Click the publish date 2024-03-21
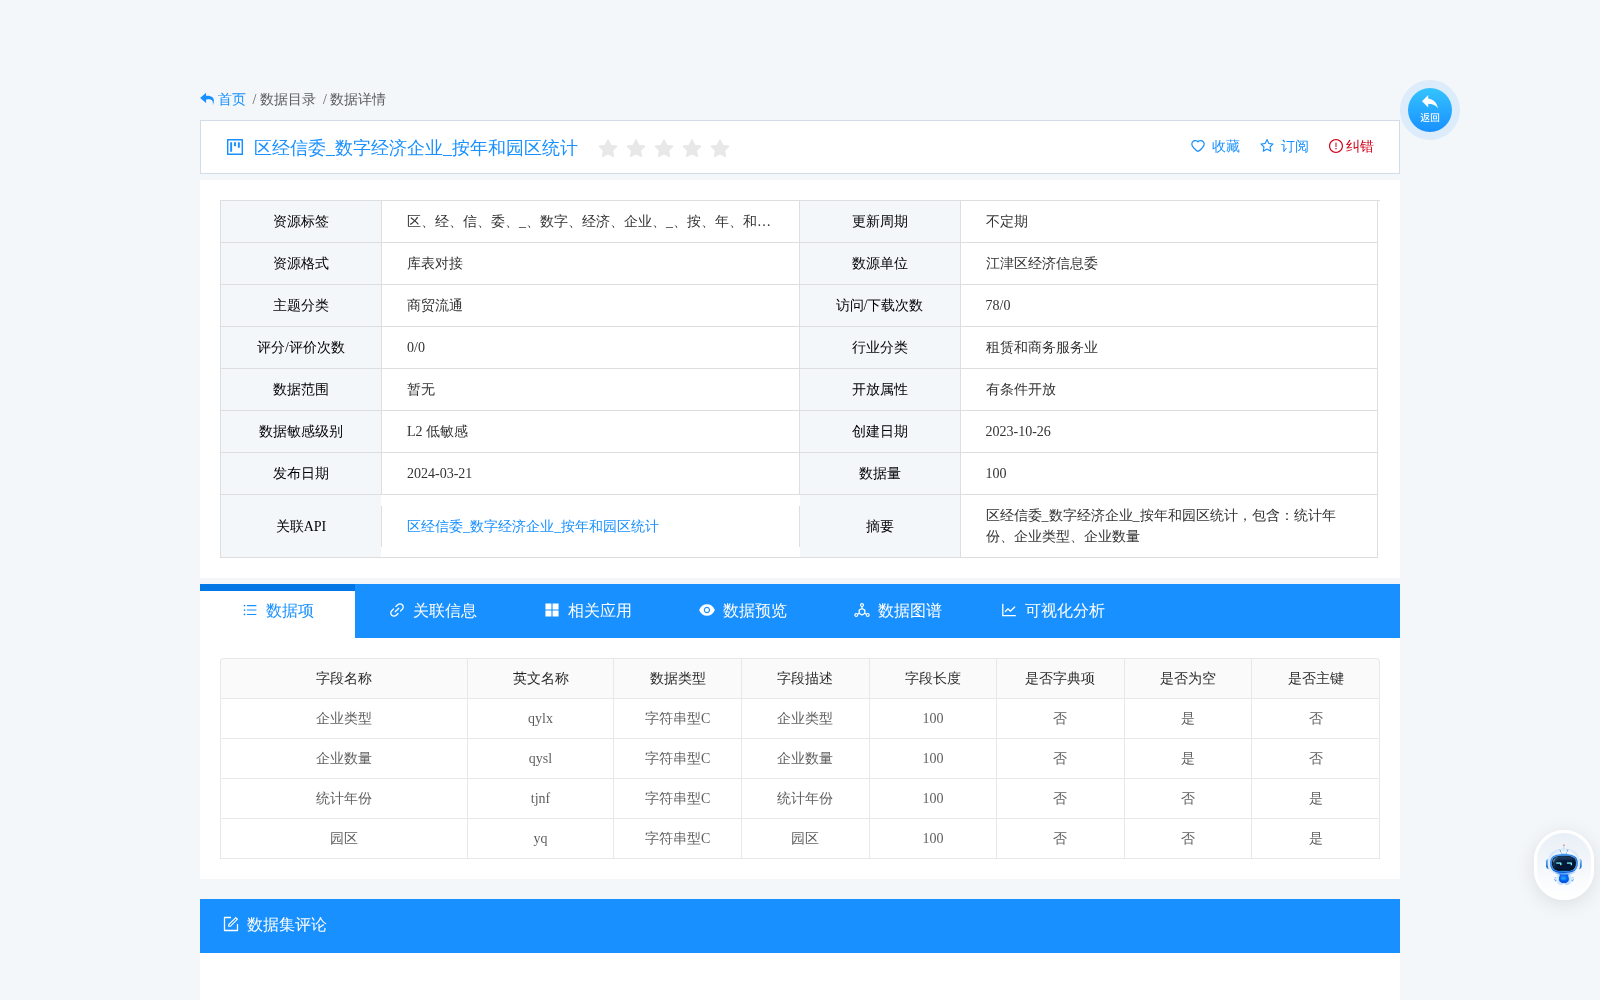Viewport: 1600px width, 1000px height. (439, 473)
